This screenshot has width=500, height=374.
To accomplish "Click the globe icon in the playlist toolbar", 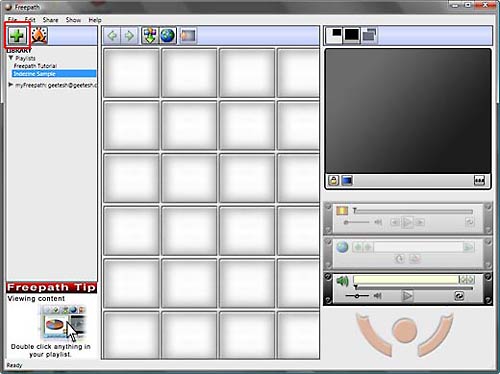I will pos(168,36).
